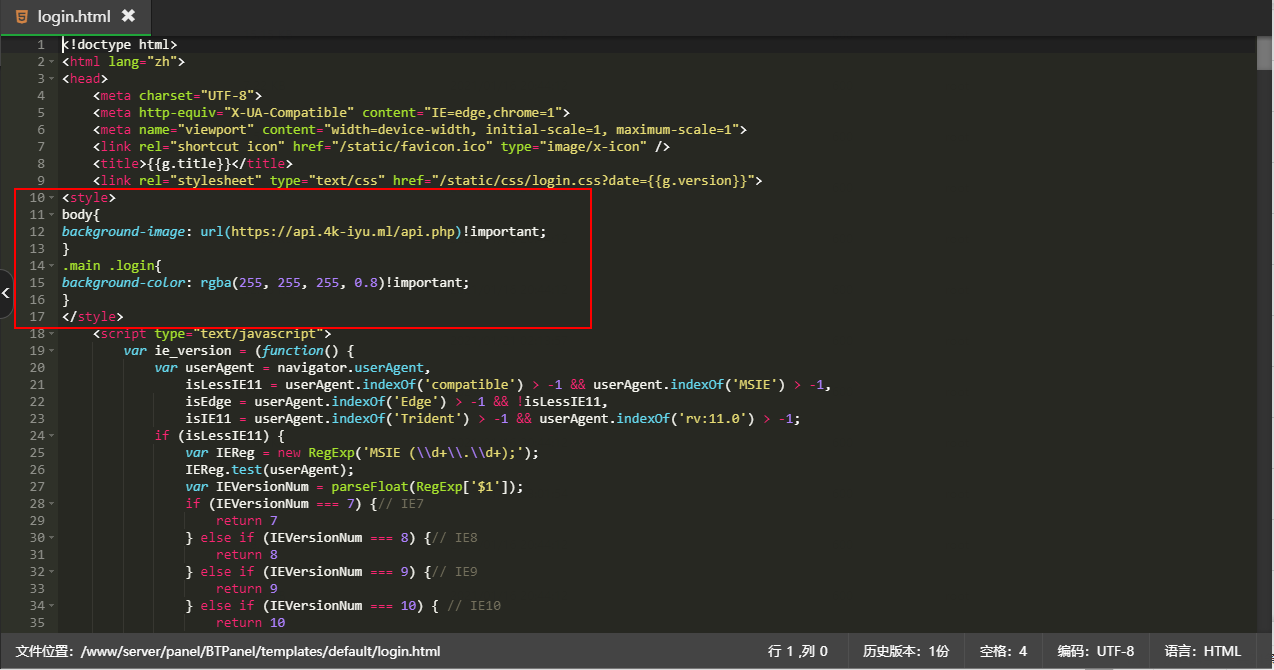Viewport: 1274px width, 670px height.
Task: Fold the script tag at line 18
Action: click(52, 334)
